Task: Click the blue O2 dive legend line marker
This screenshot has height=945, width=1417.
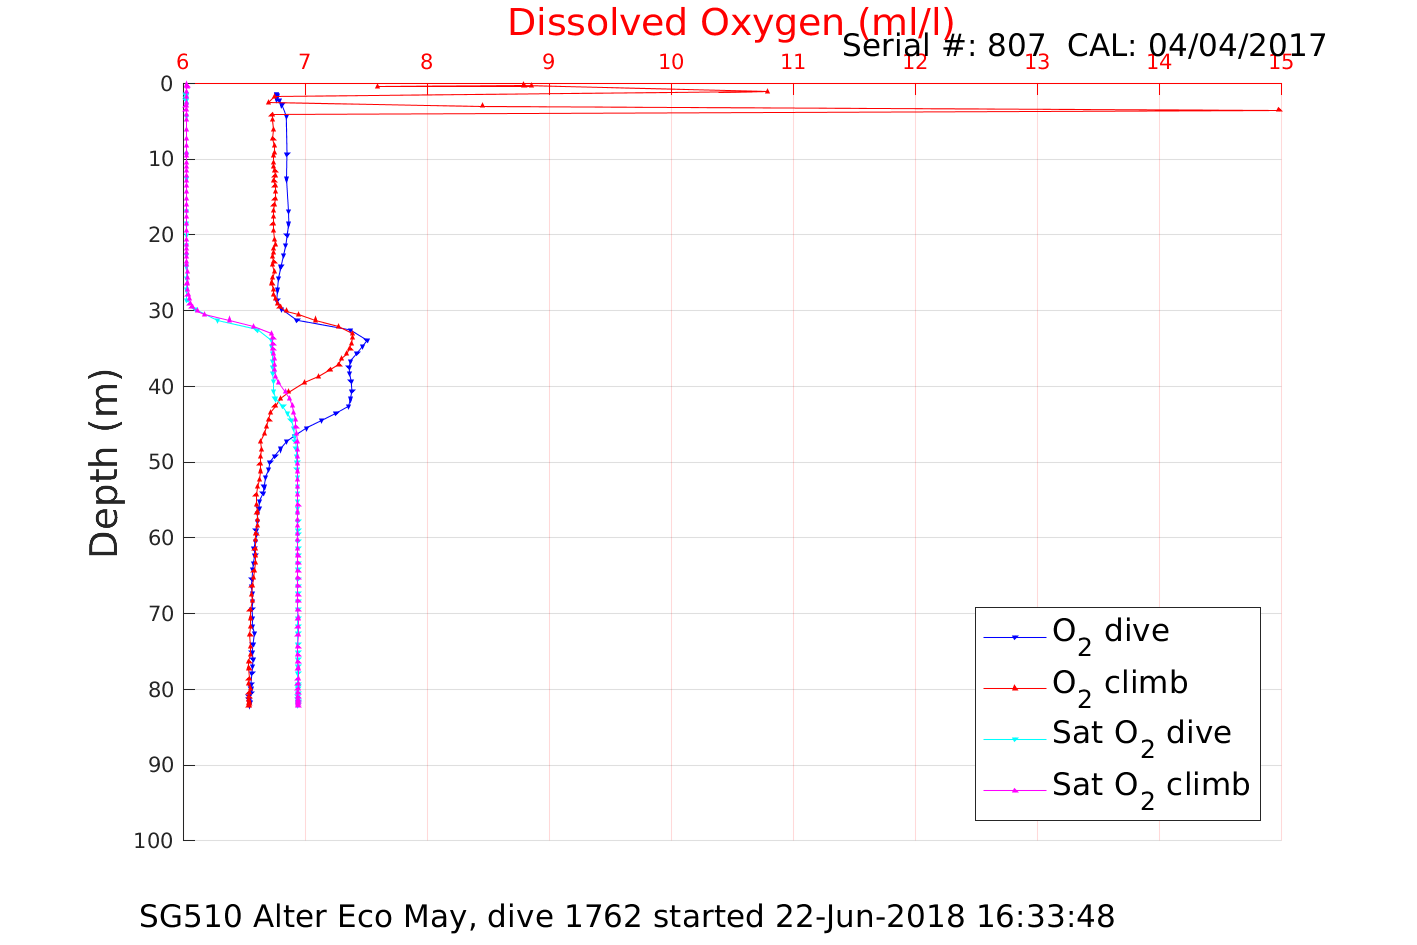Action: coord(1014,637)
